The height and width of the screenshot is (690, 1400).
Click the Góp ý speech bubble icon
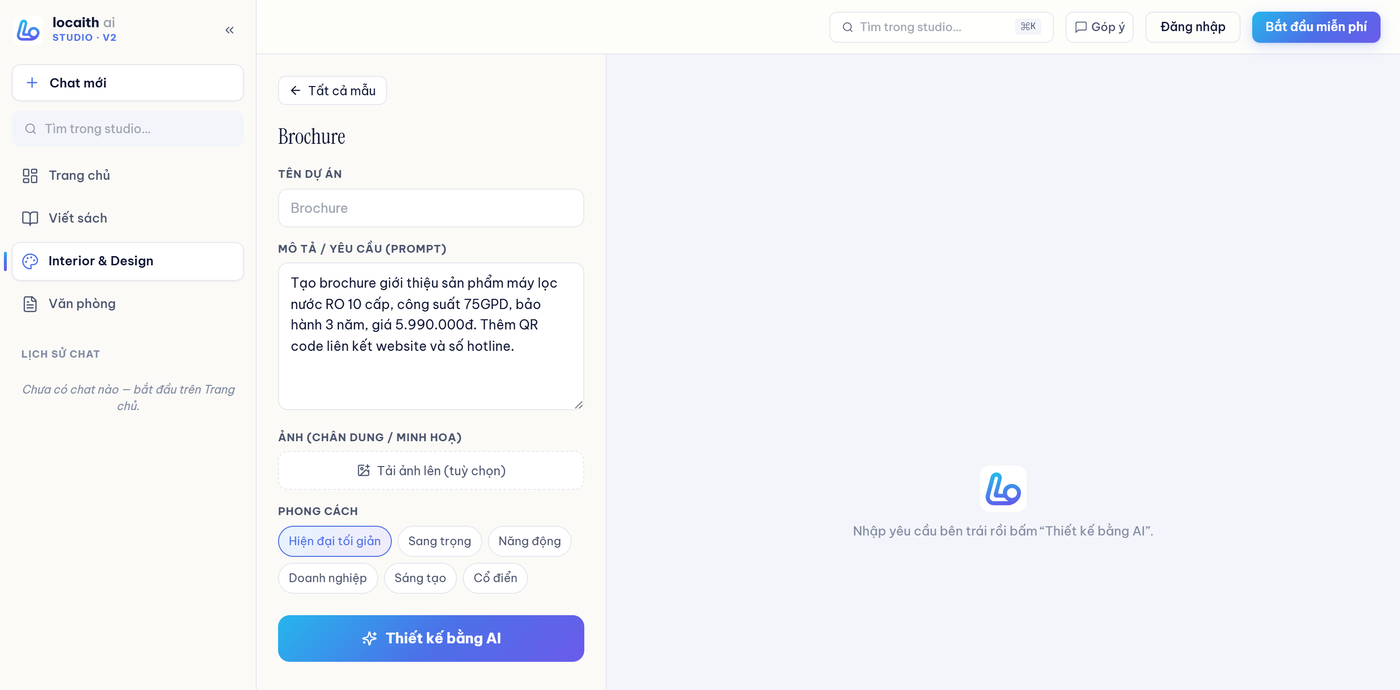[x=1081, y=27]
